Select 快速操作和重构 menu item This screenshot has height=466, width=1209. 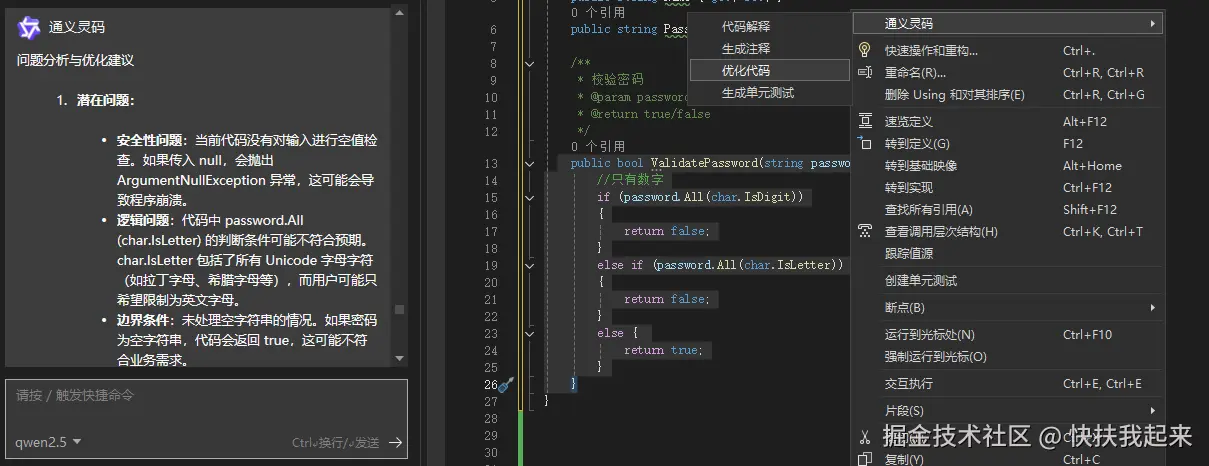coord(1008,50)
